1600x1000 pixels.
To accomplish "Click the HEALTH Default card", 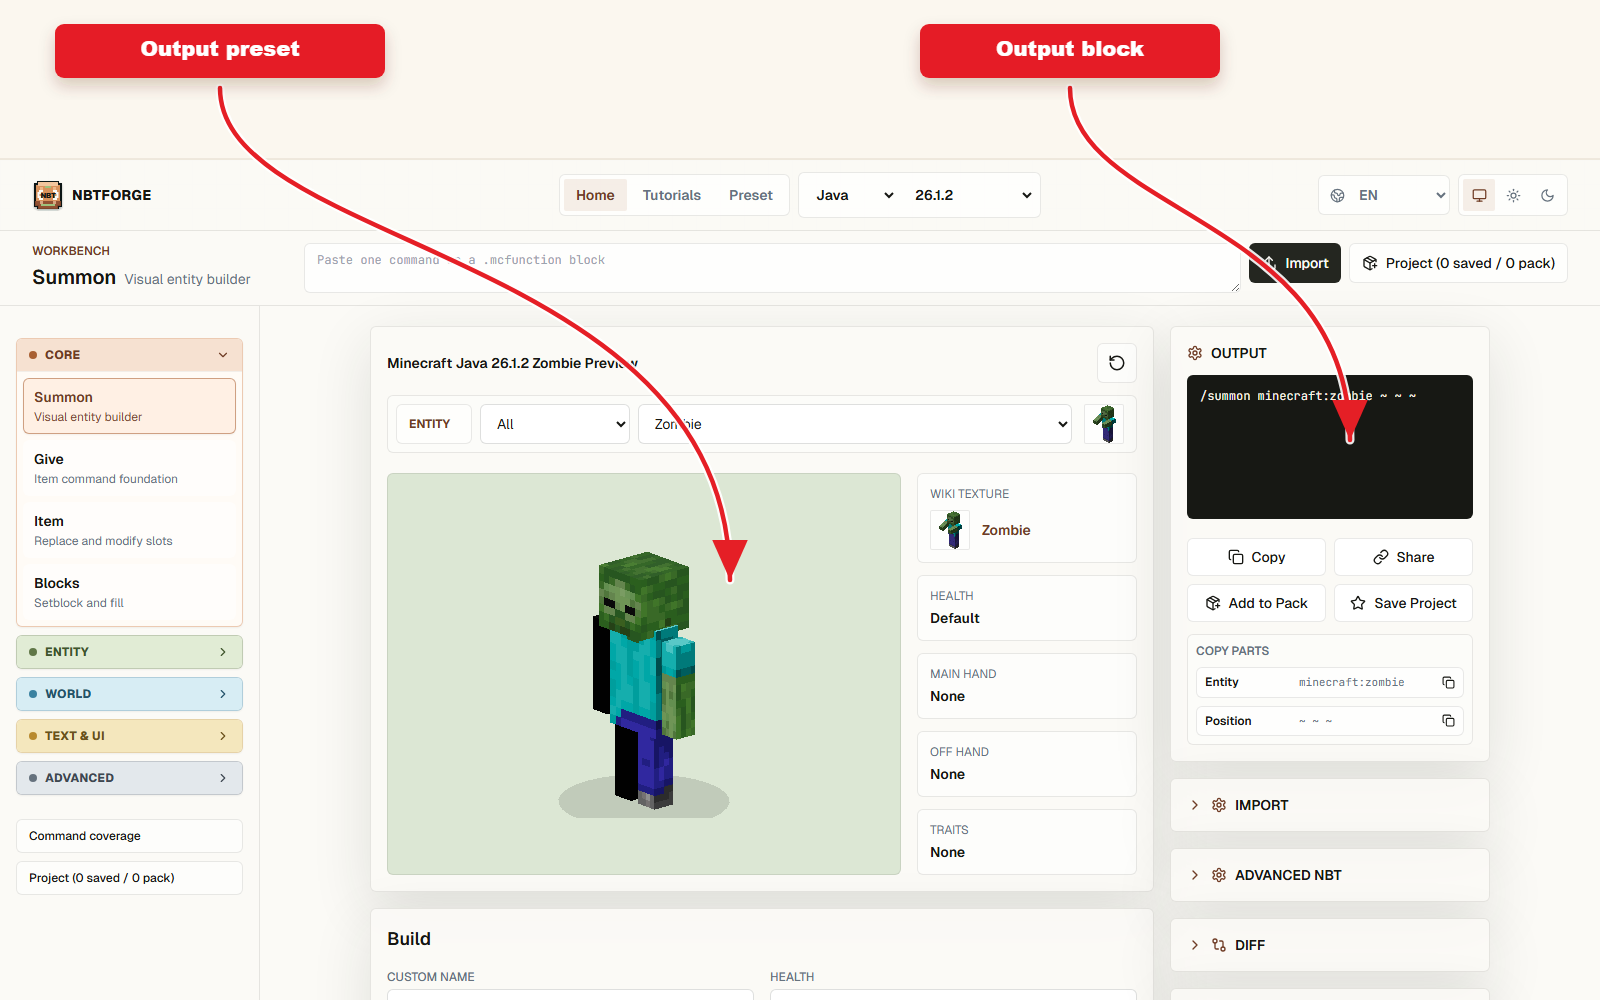I will [x=1027, y=608].
